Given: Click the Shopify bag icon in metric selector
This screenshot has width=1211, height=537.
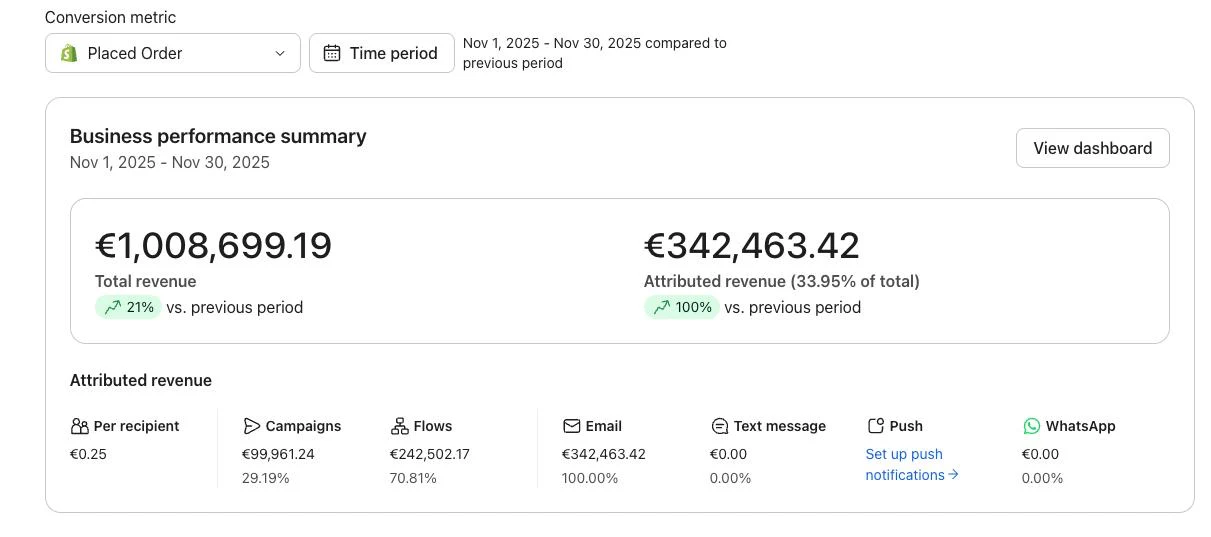Looking at the screenshot, I should click(x=69, y=53).
